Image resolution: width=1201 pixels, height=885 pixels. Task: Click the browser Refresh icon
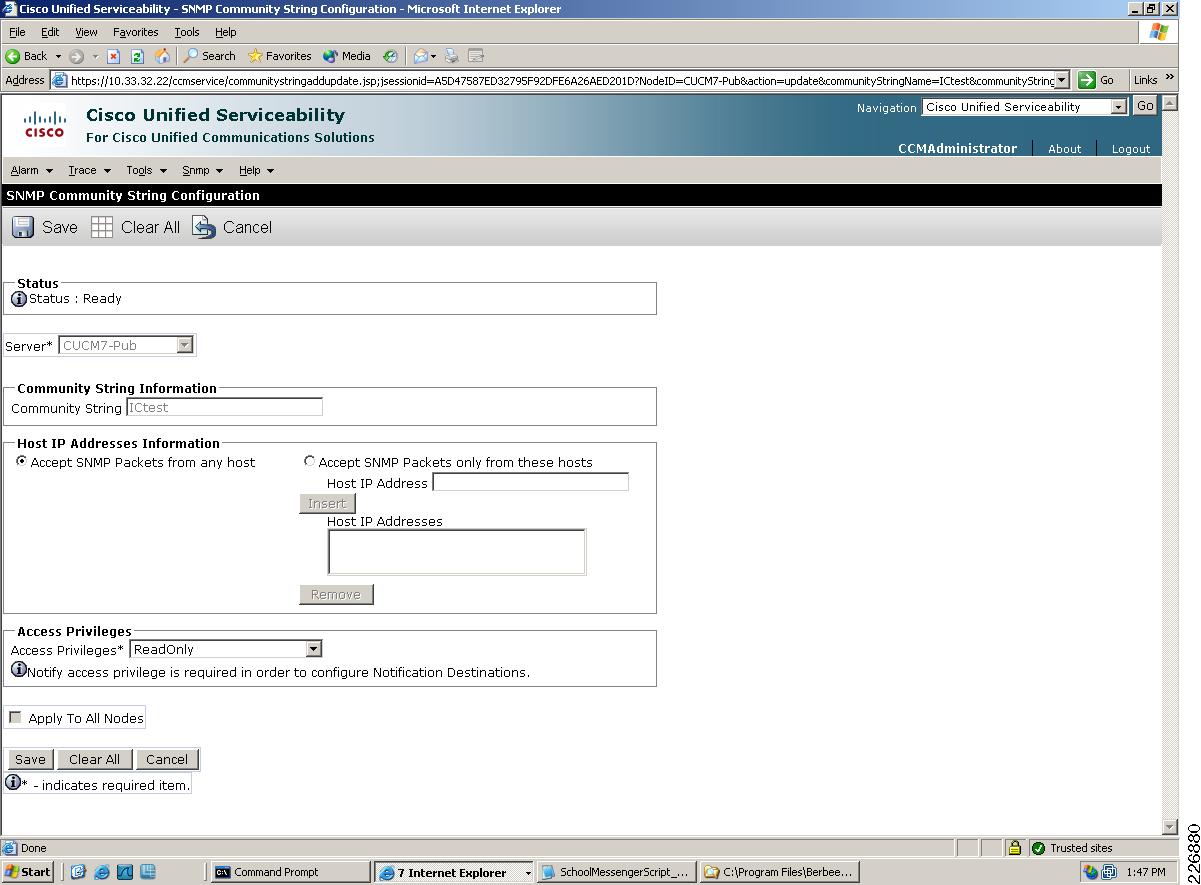137,56
